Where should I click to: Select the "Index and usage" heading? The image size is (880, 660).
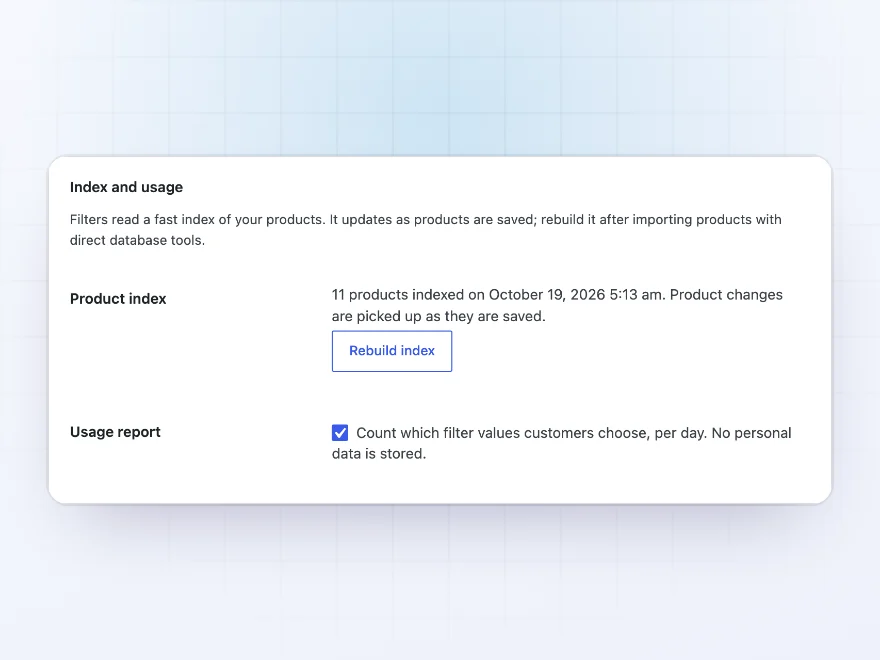(x=126, y=187)
